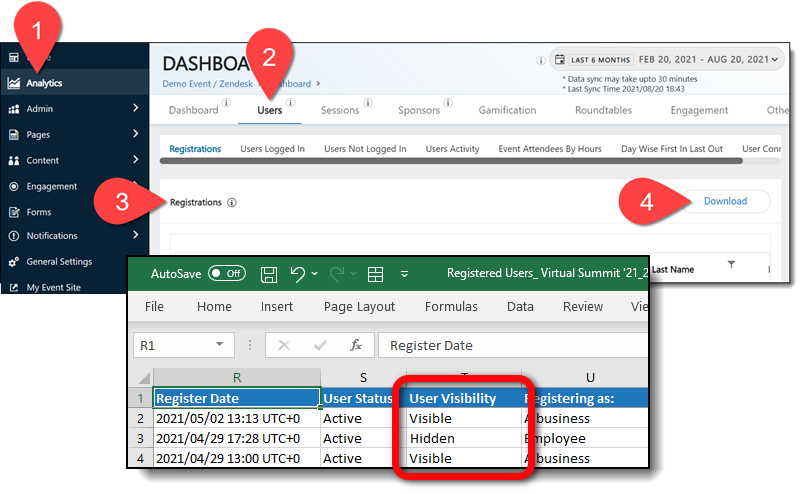Click the info icon beside Registrations heading
Screen dimensions: 801x494
coord(231,202)
